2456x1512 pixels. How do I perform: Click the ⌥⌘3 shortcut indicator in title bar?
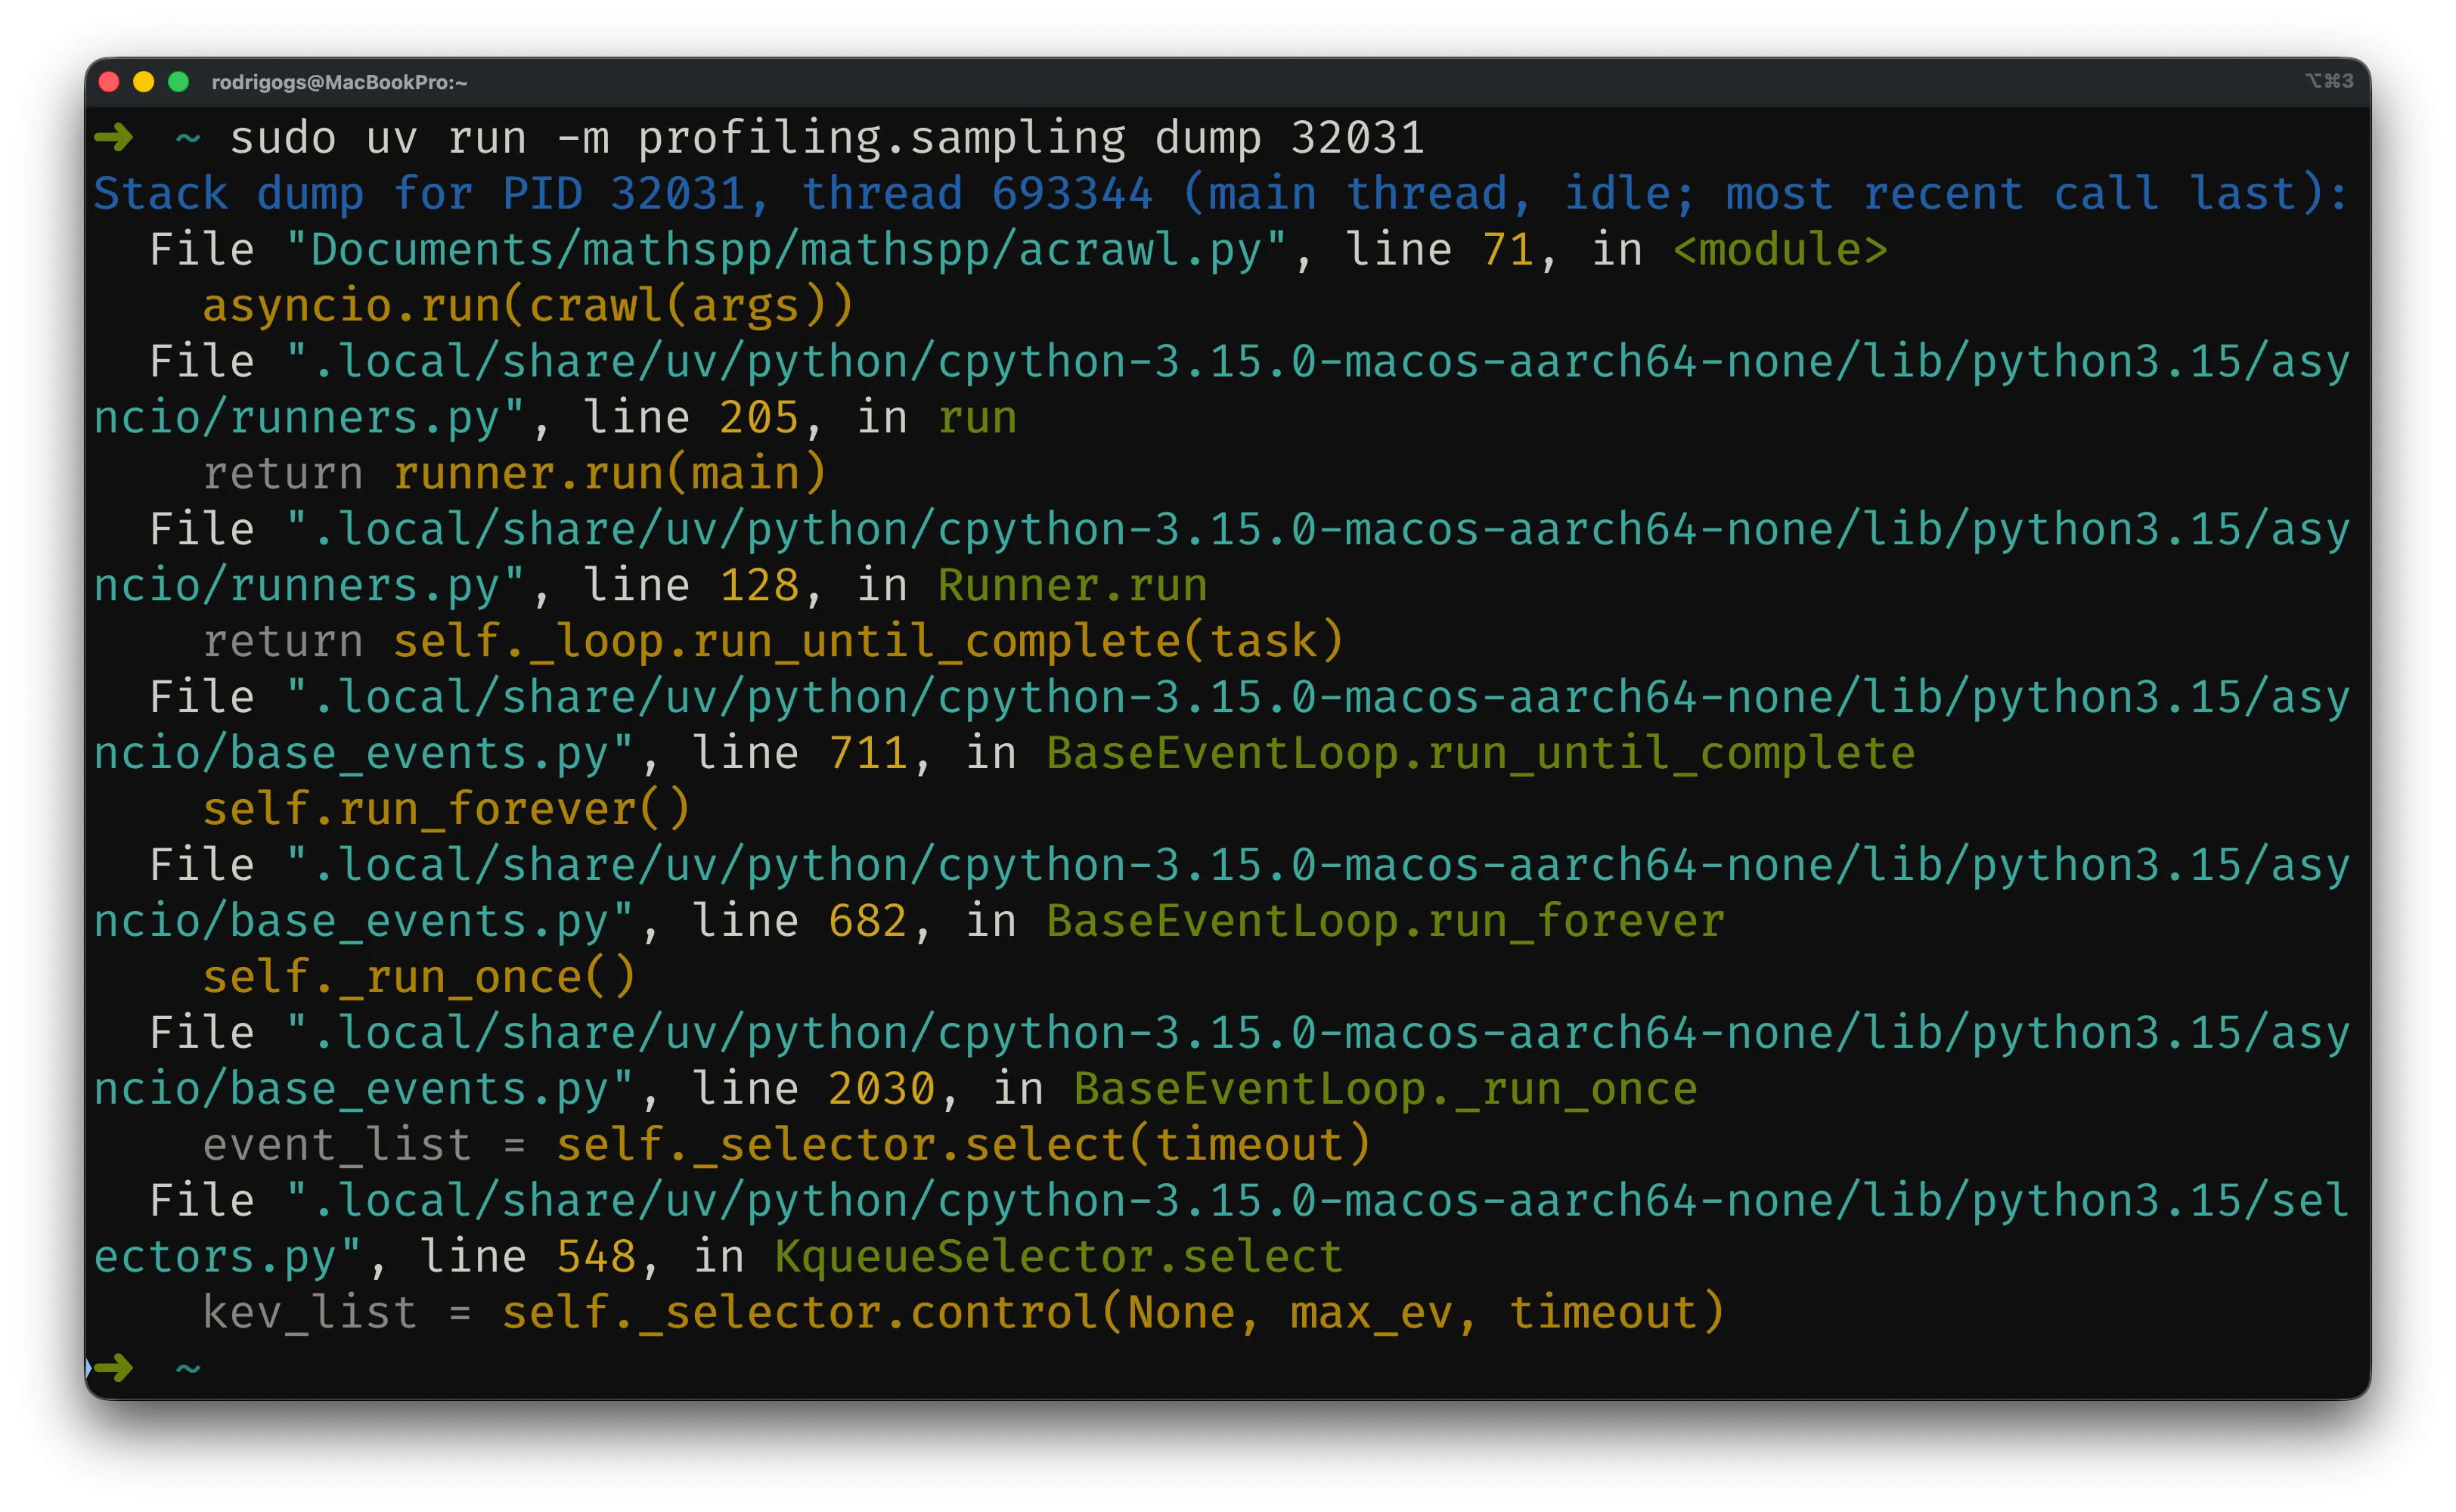click(2329, 81)
